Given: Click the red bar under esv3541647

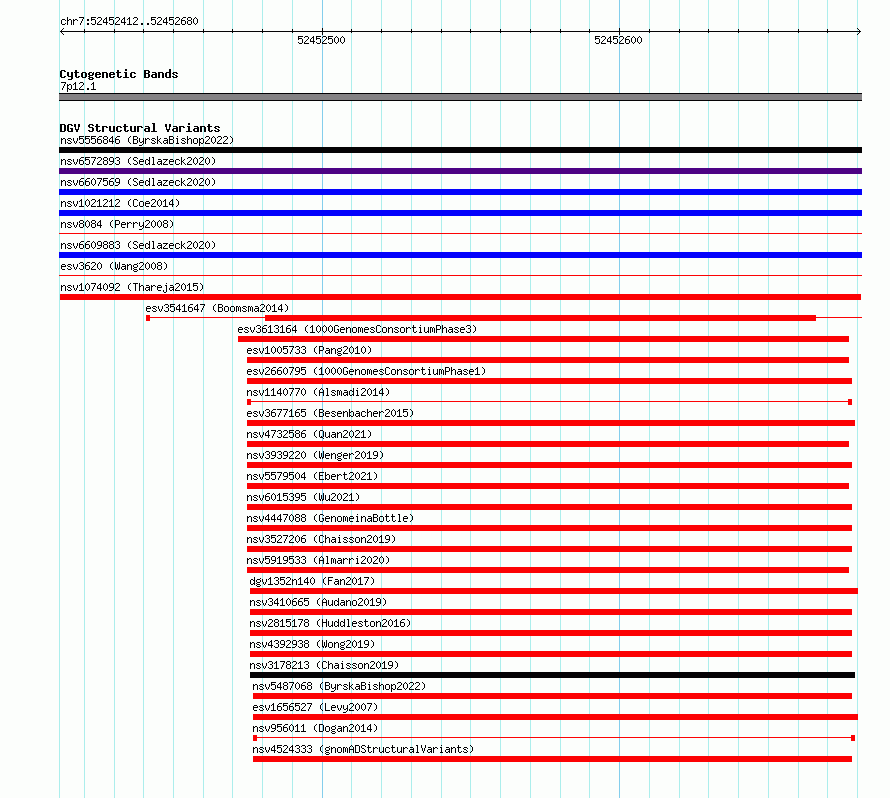Looking at the screenshot, I should pyautogui.click(x=540, y=318).
